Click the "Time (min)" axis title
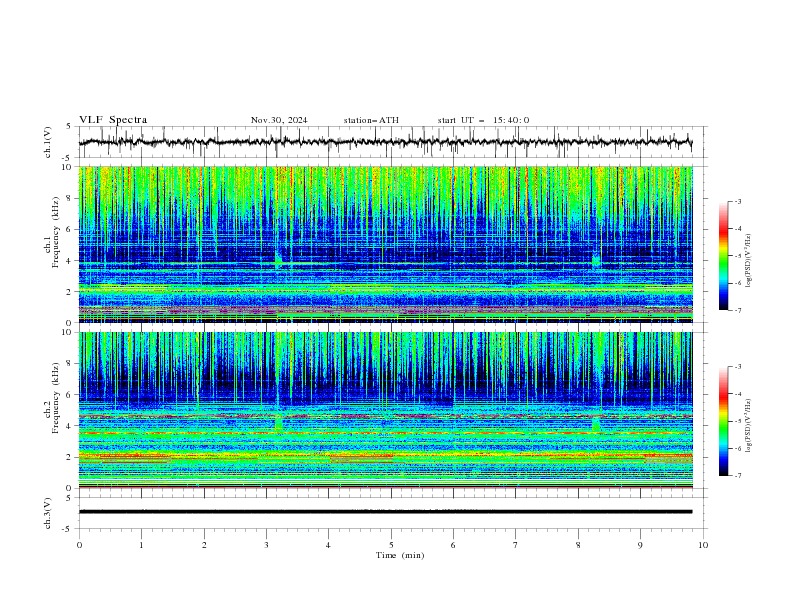This screenshot has height=612, width=792. 400,555
